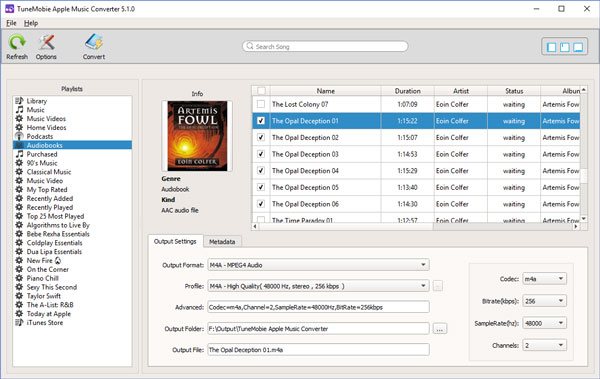Open Recently Added playlist
Screen dimensions: 600x379
[x=50, y=198]
